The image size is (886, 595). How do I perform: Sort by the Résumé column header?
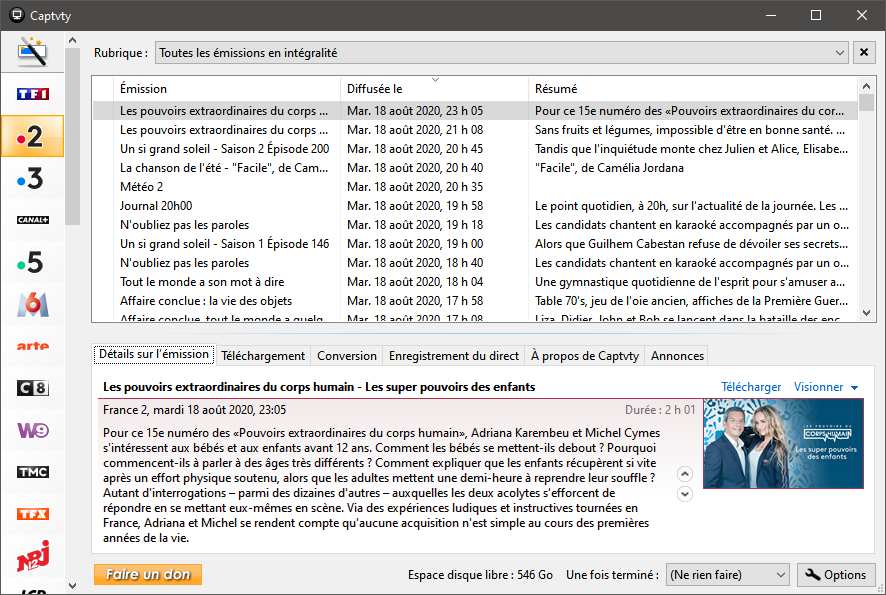693,89
